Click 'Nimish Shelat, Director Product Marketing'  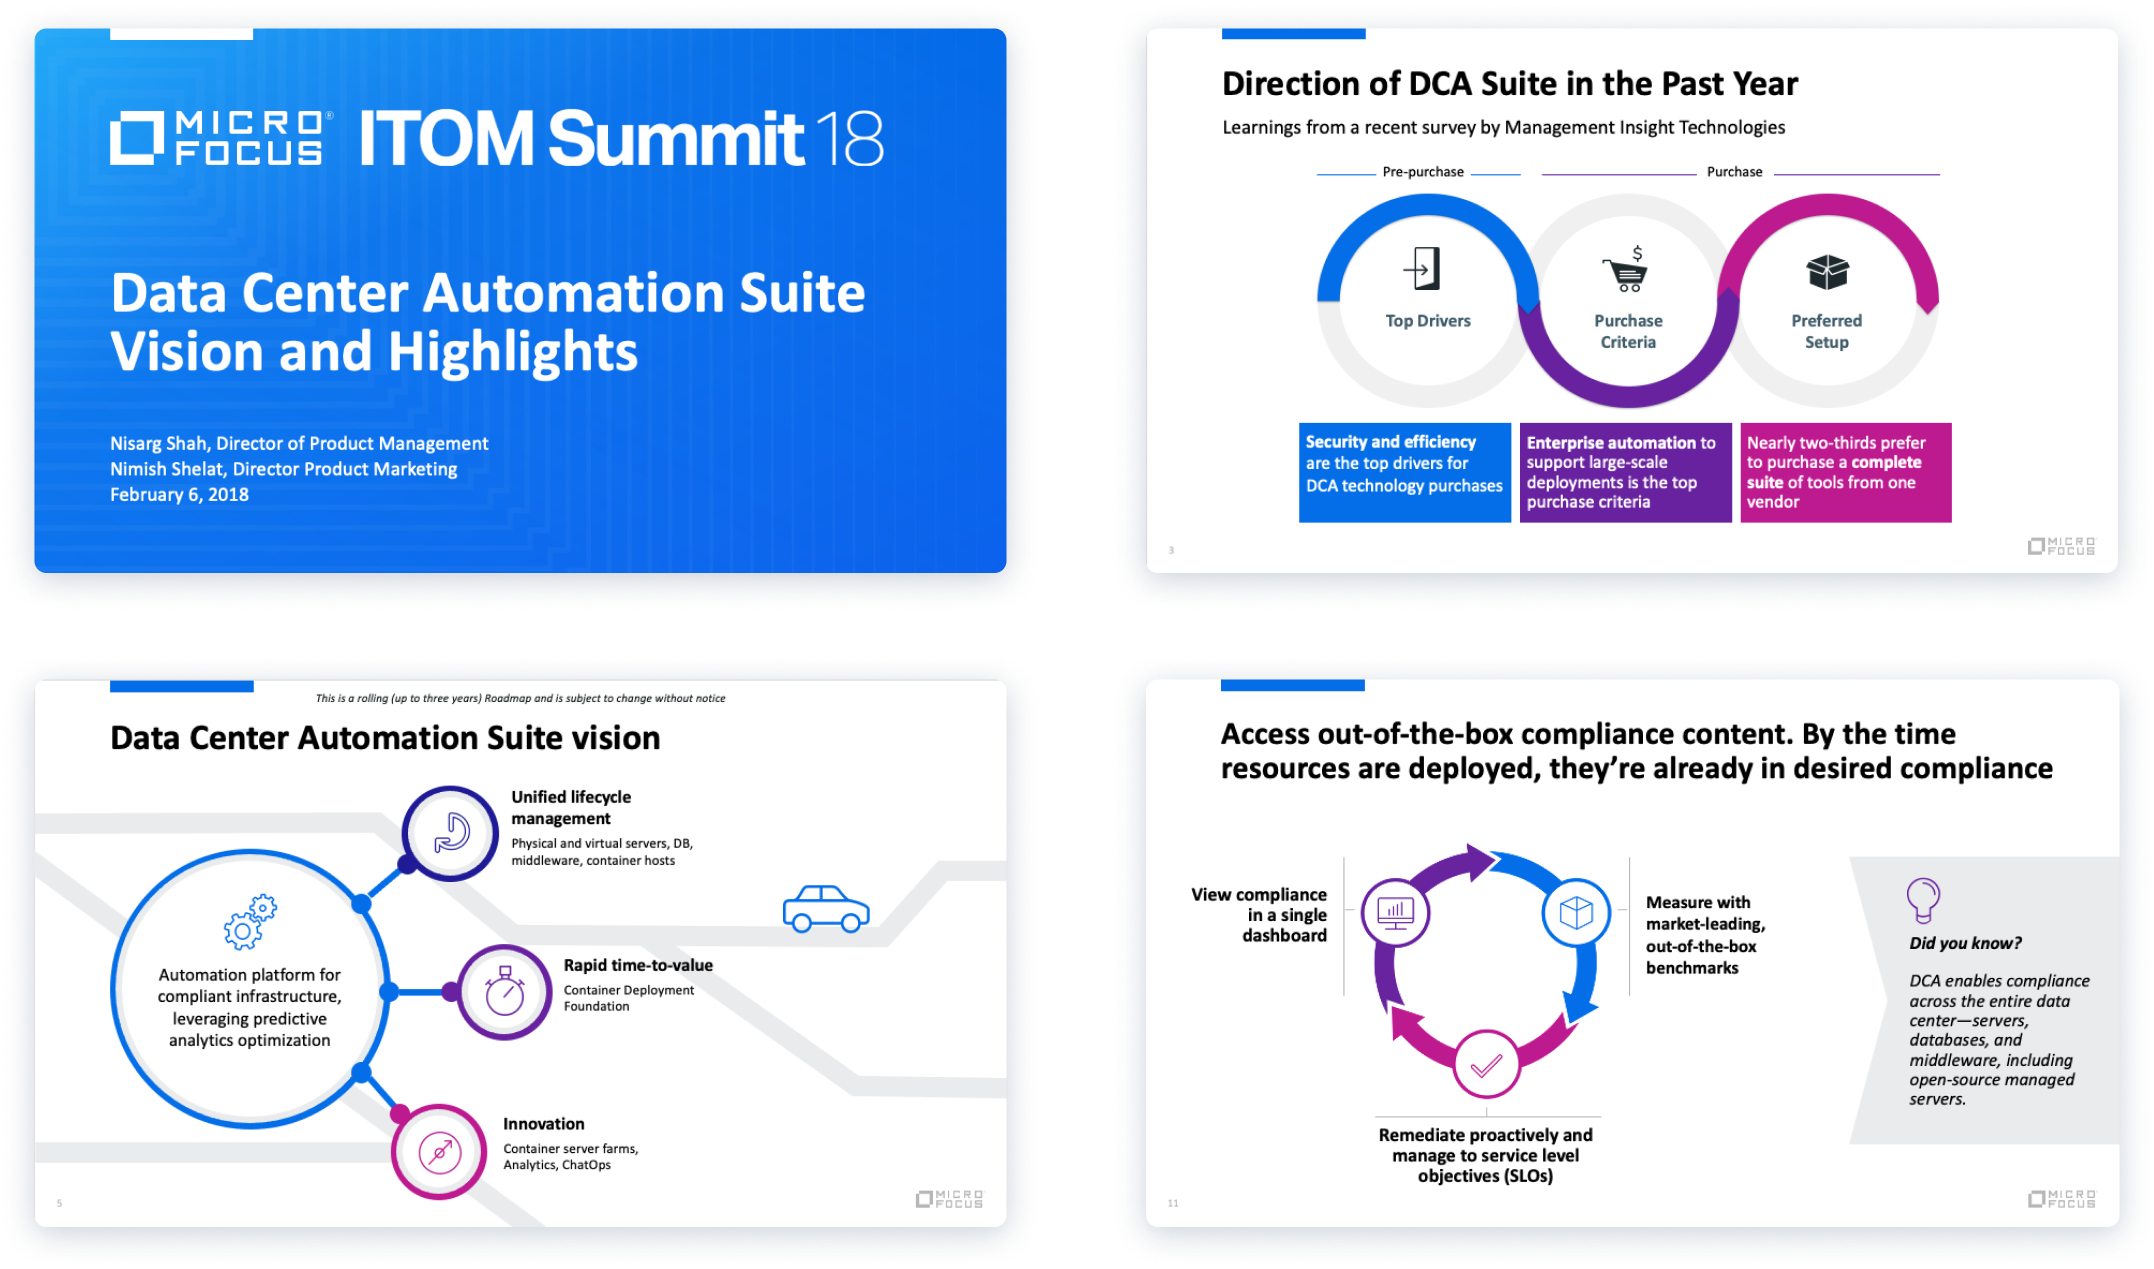(283, 469)
